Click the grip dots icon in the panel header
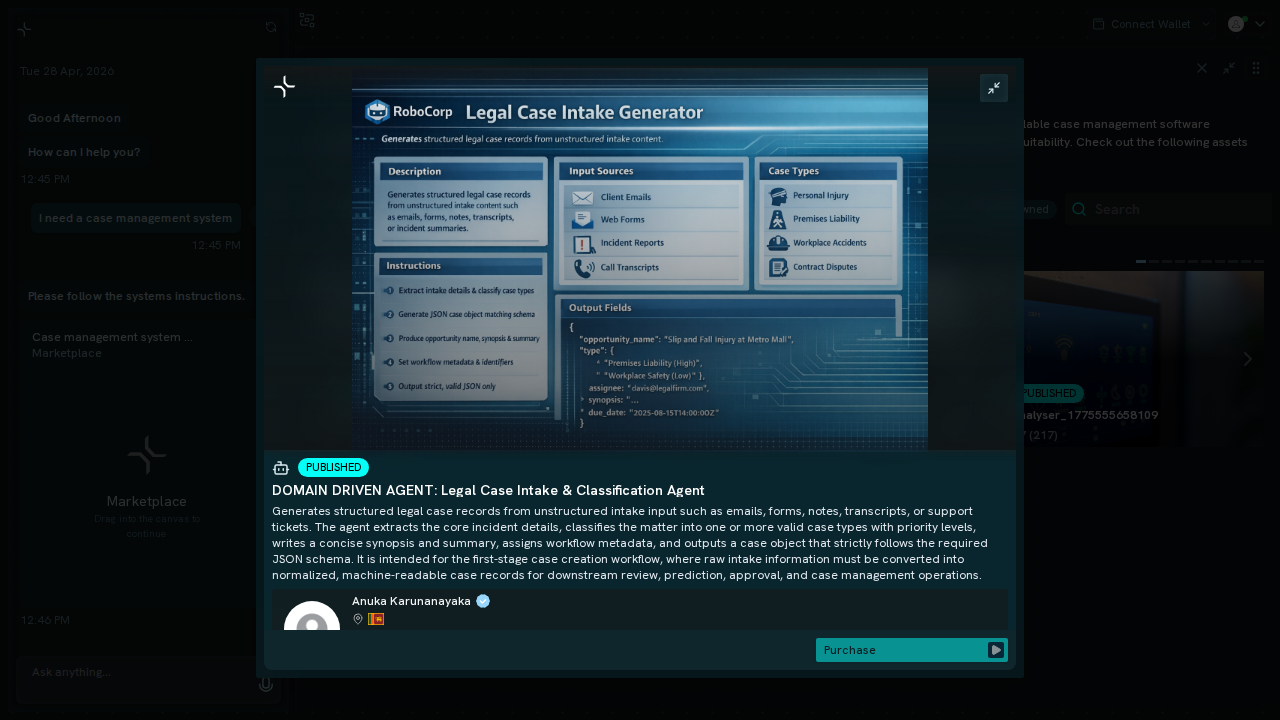The width and height of the screenshot is (1280, 720). (x=1256, y=68)
